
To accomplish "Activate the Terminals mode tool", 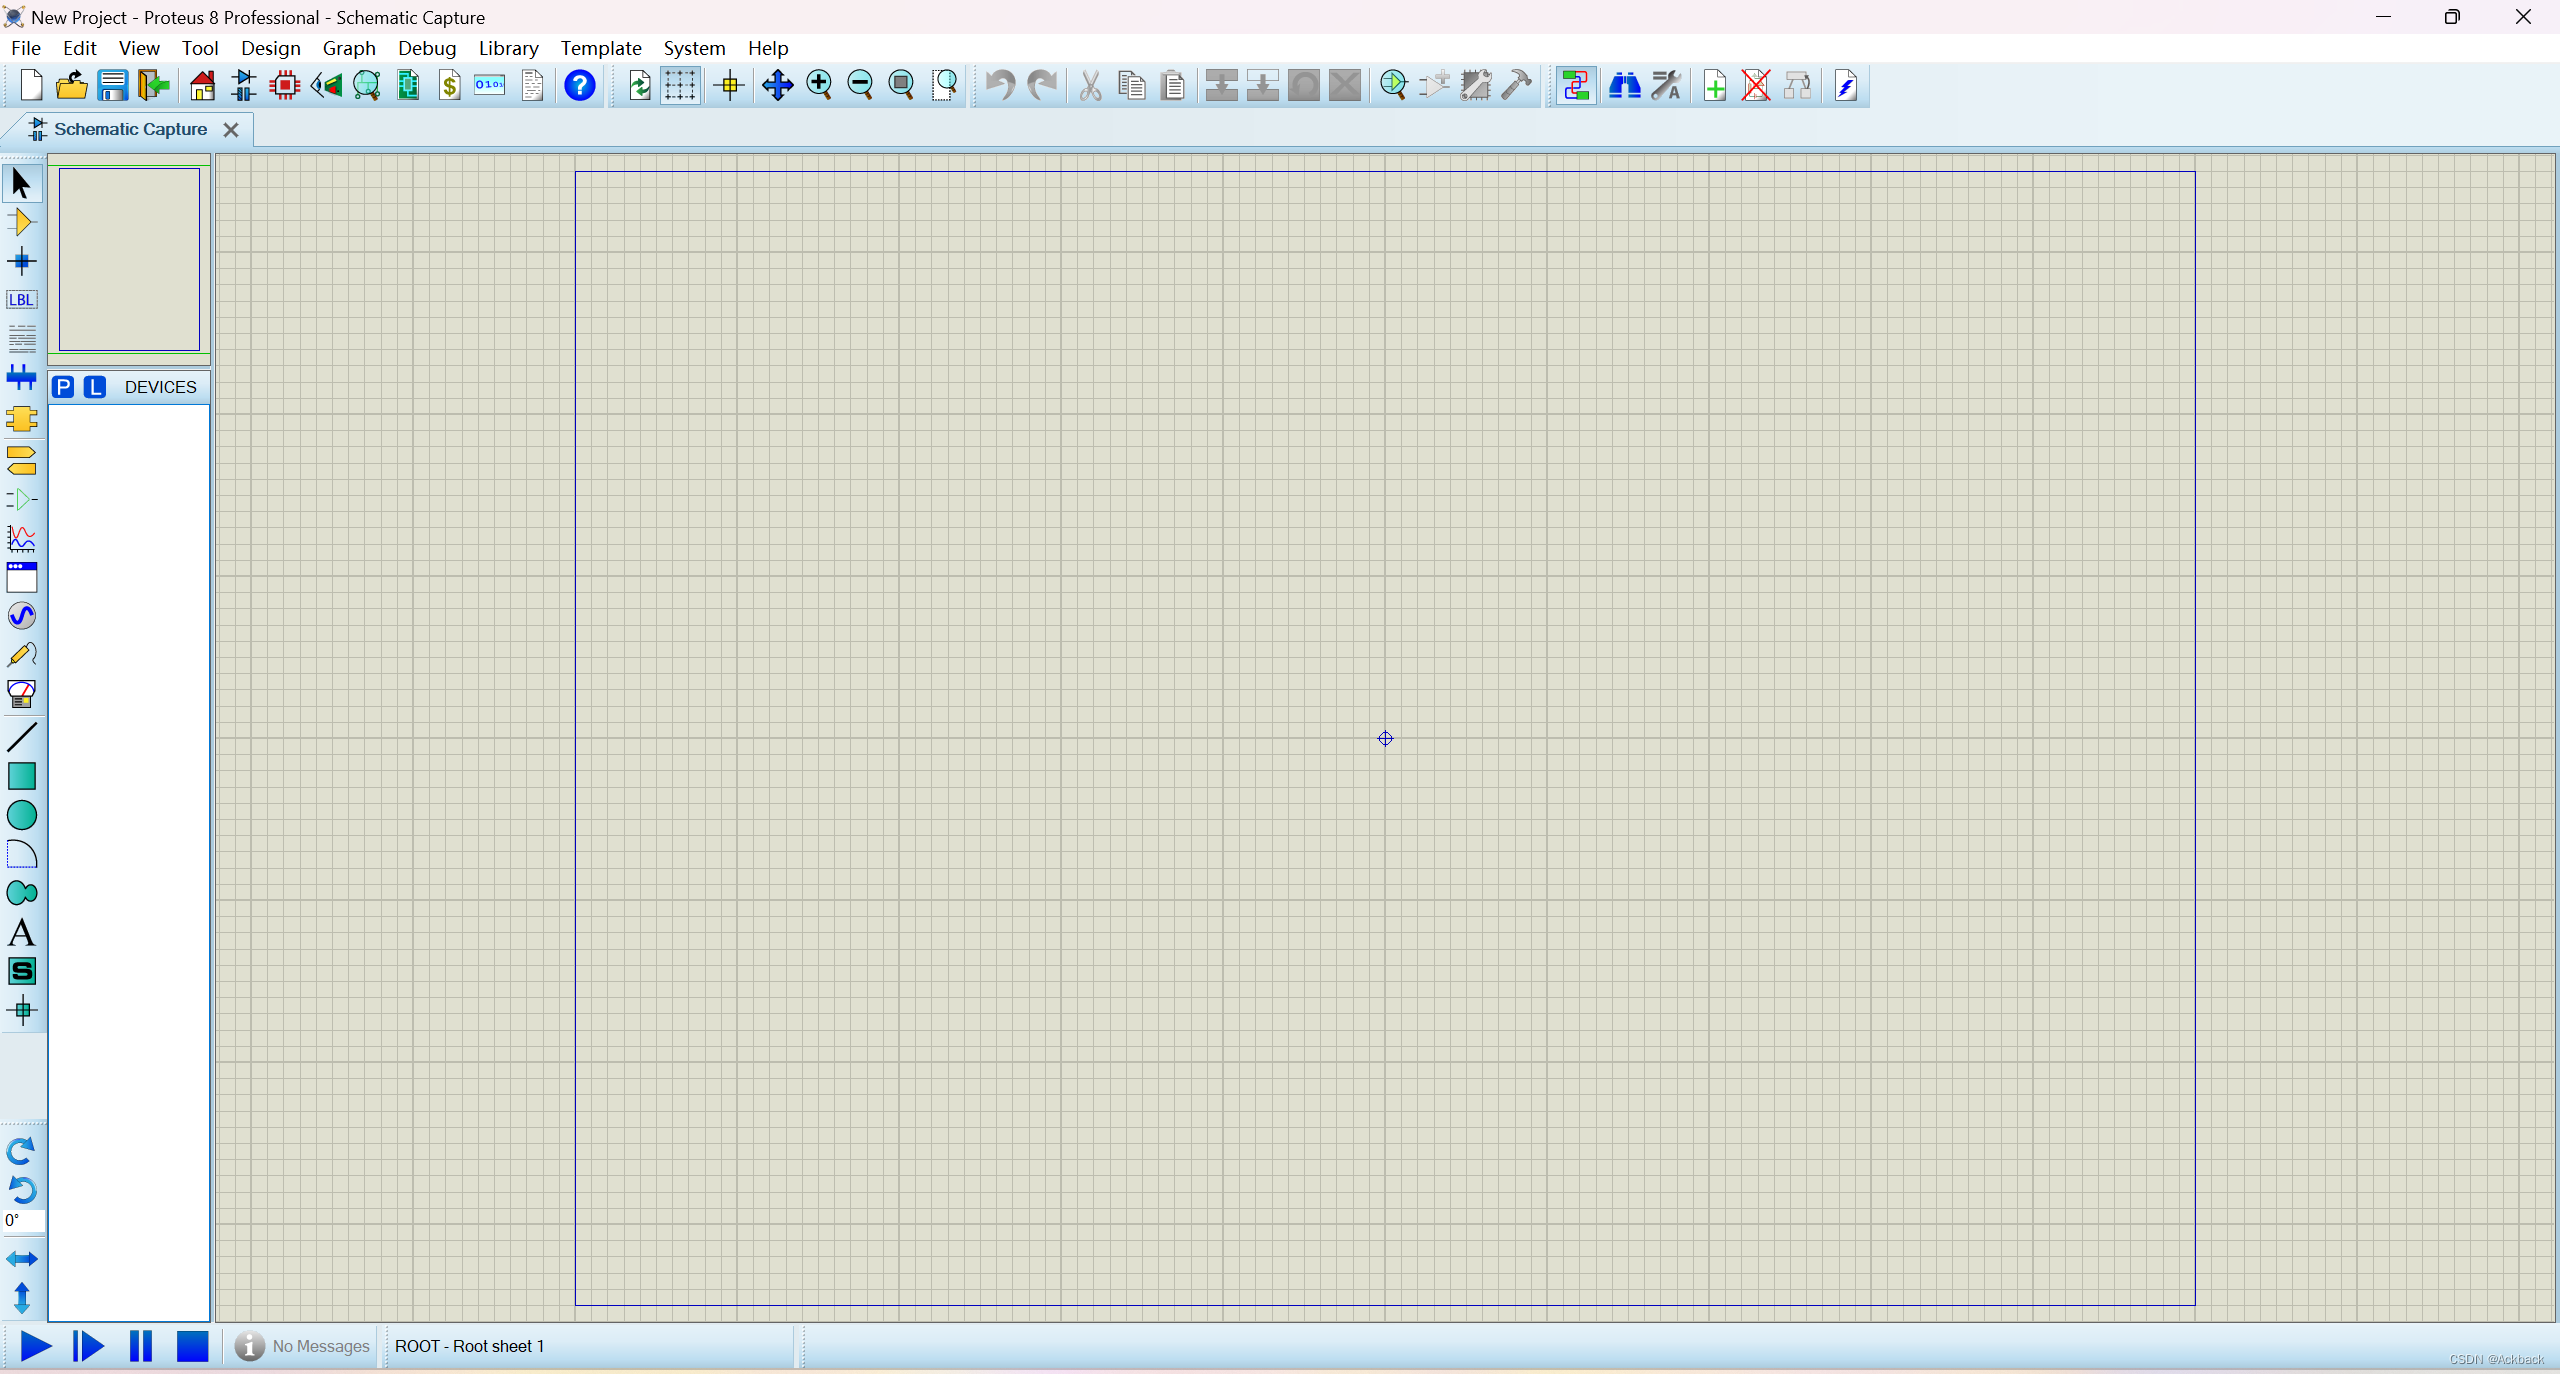I will pos(21,460).
